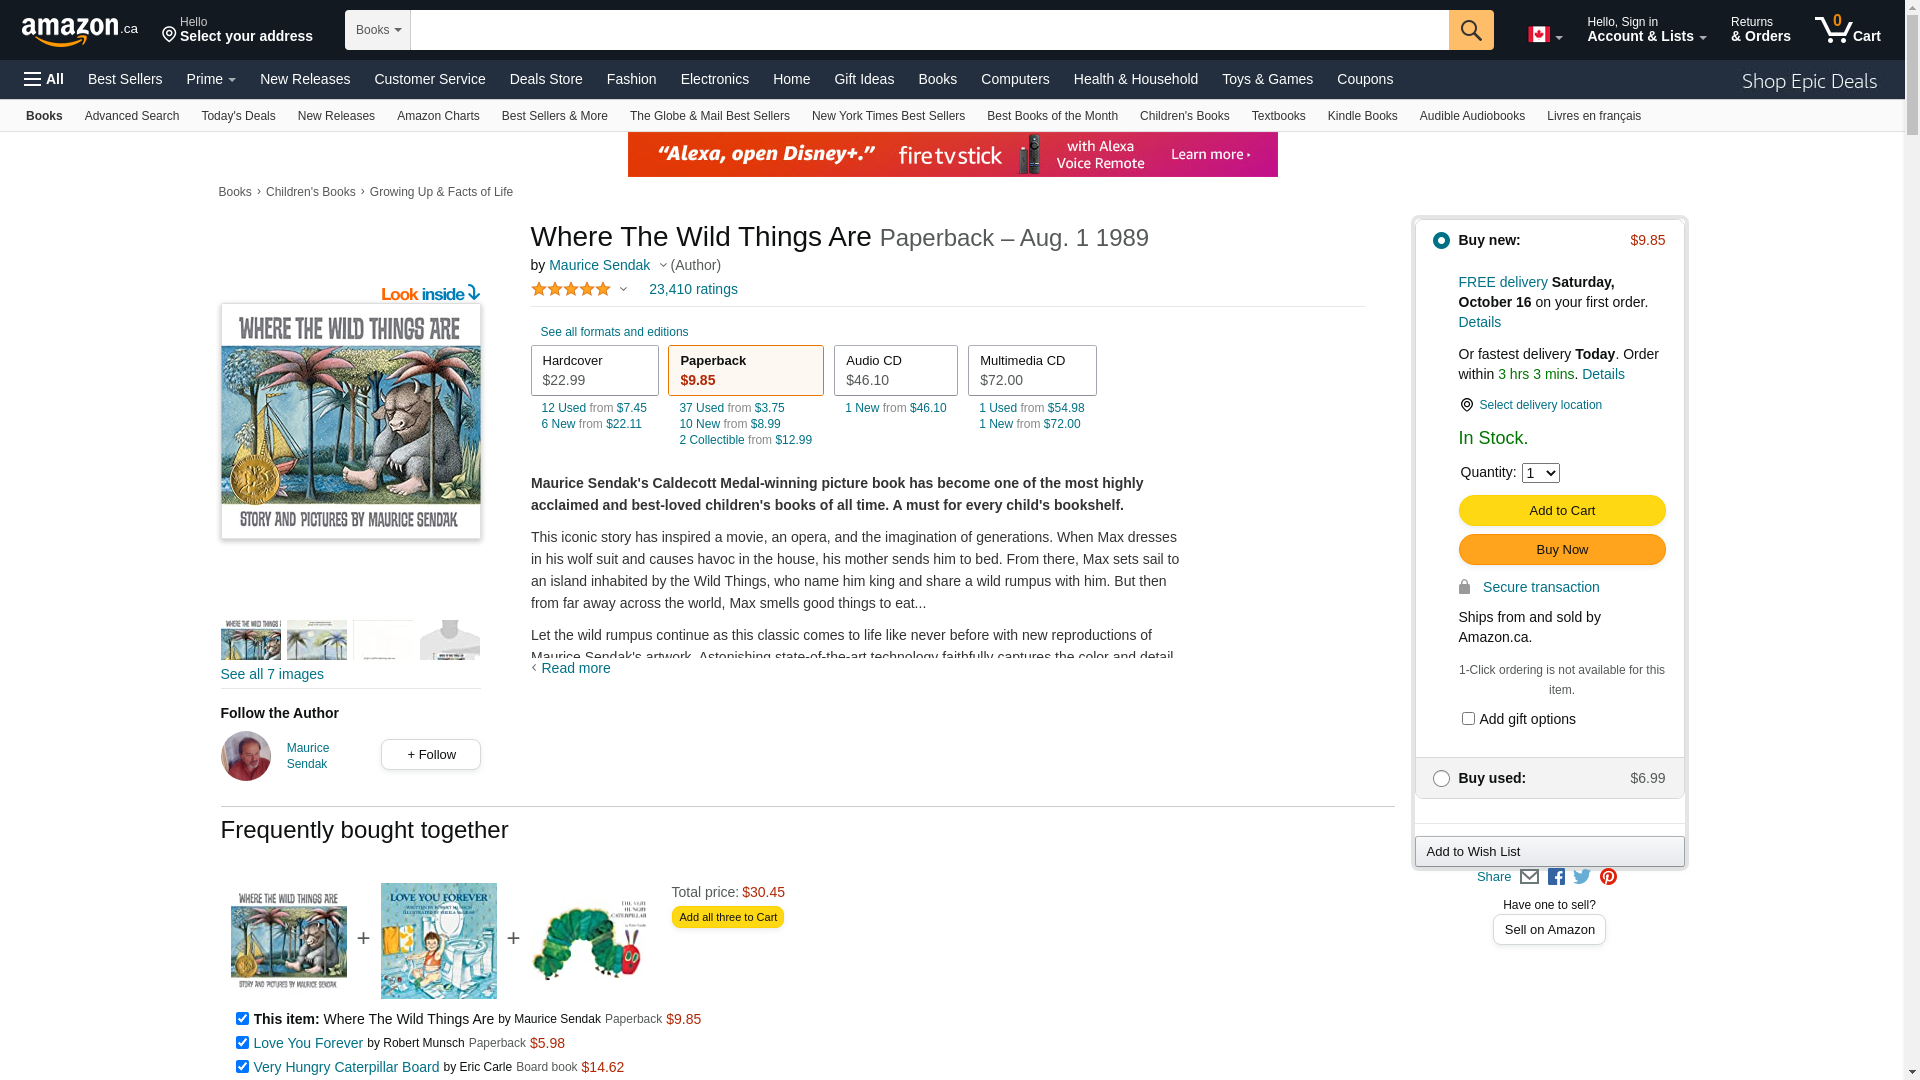Share via the Facebook icon

(x=1556, y=877)
